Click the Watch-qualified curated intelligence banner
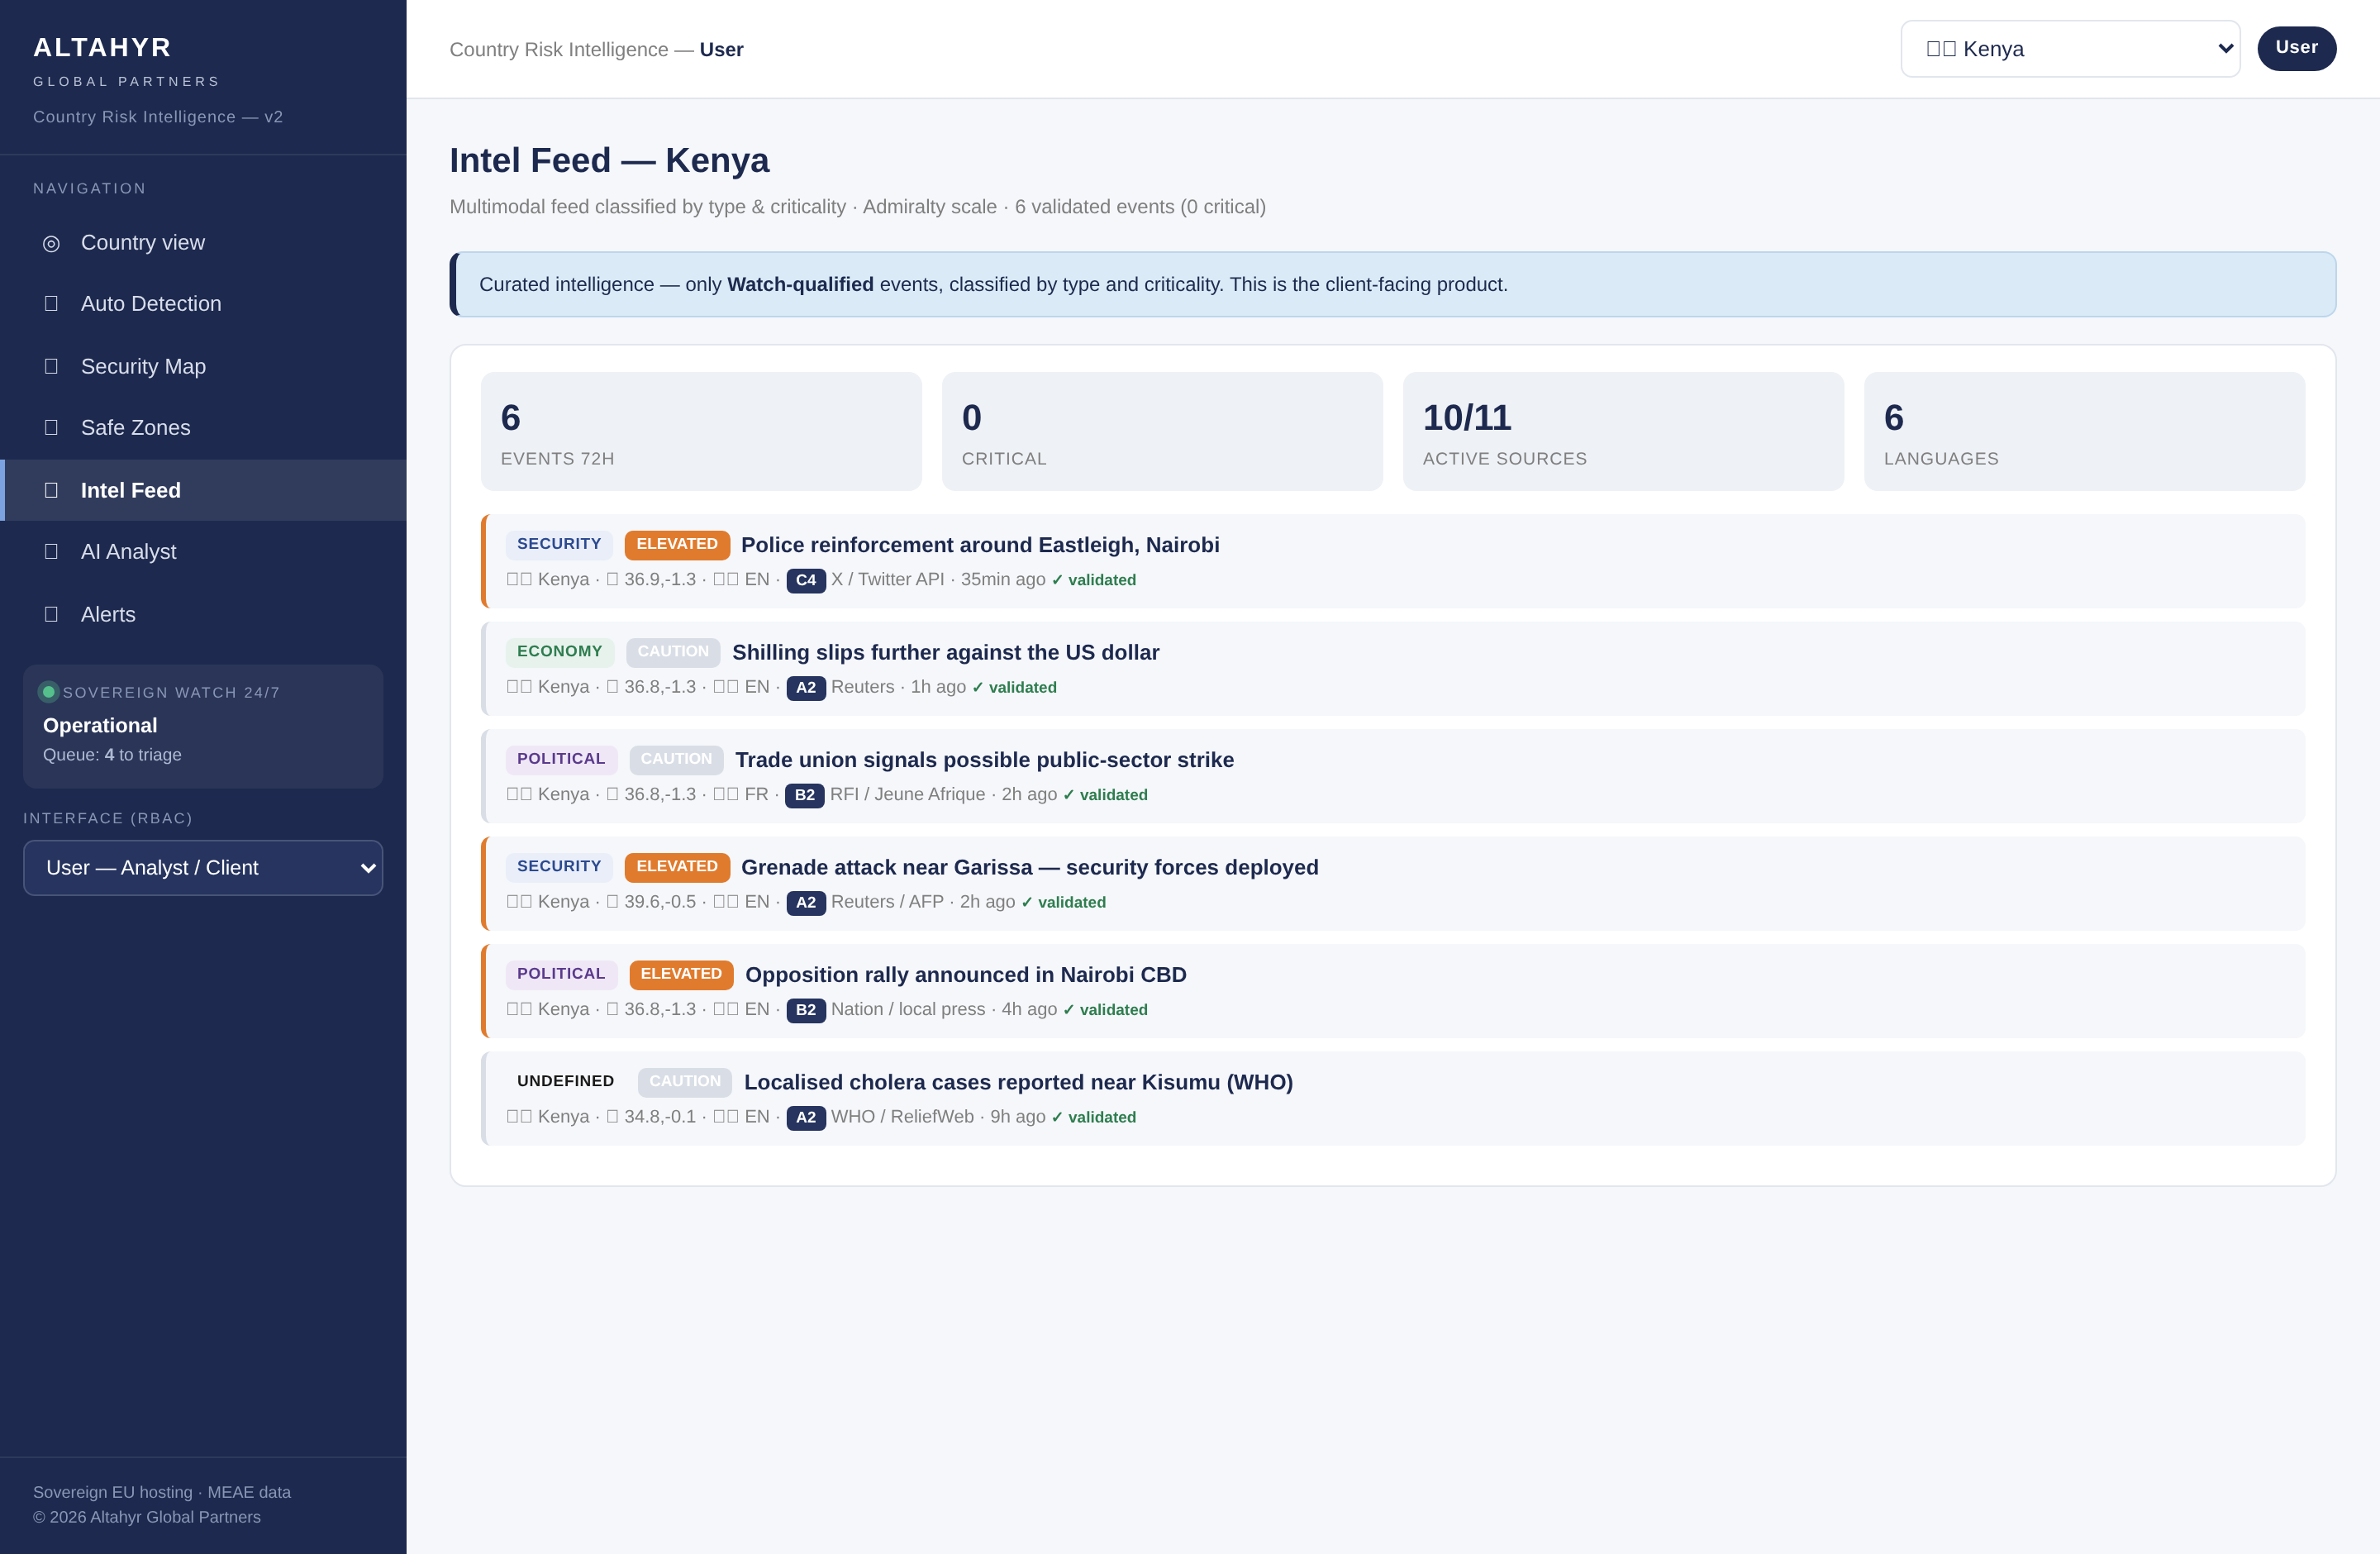 [x=1393, y=285]
